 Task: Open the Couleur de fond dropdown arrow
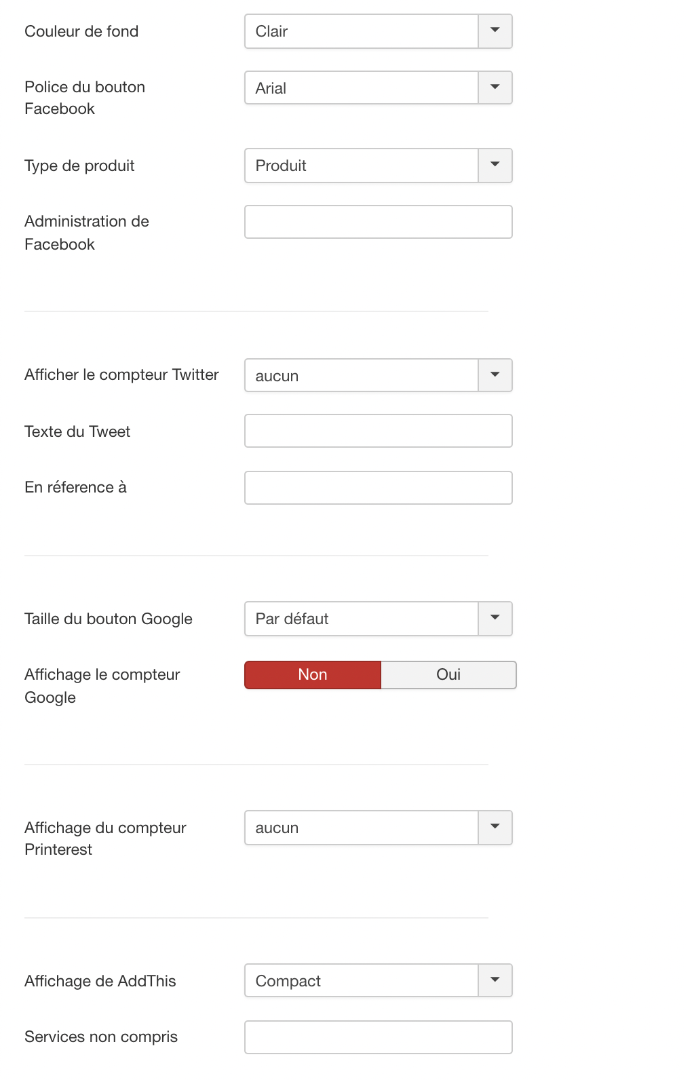[495, 31]
